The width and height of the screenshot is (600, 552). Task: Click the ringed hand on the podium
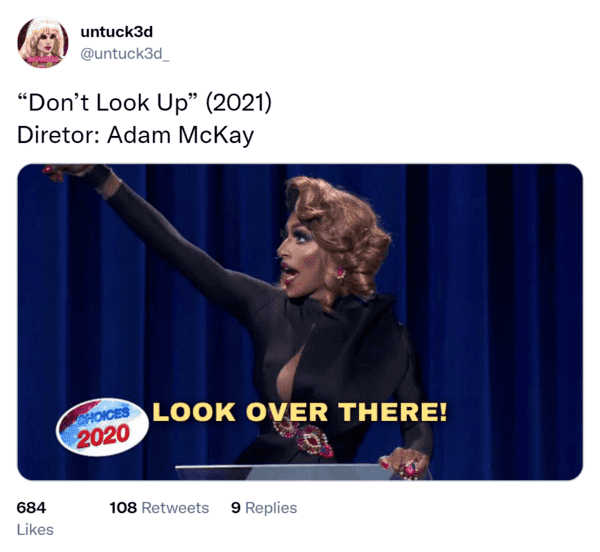coord(404,462)
